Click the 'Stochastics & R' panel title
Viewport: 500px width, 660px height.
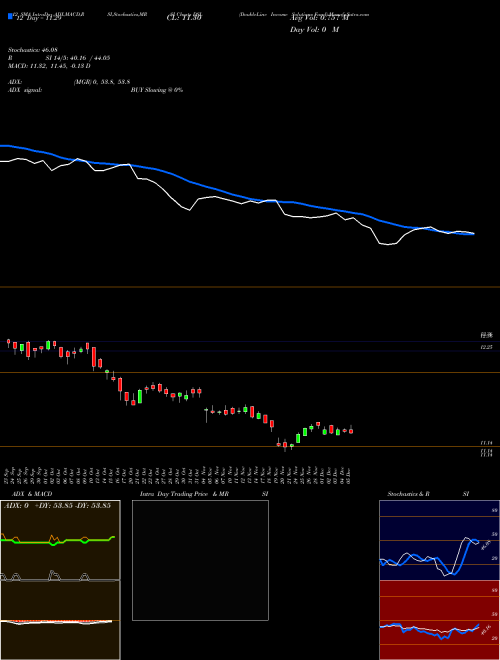click(409, 494)
